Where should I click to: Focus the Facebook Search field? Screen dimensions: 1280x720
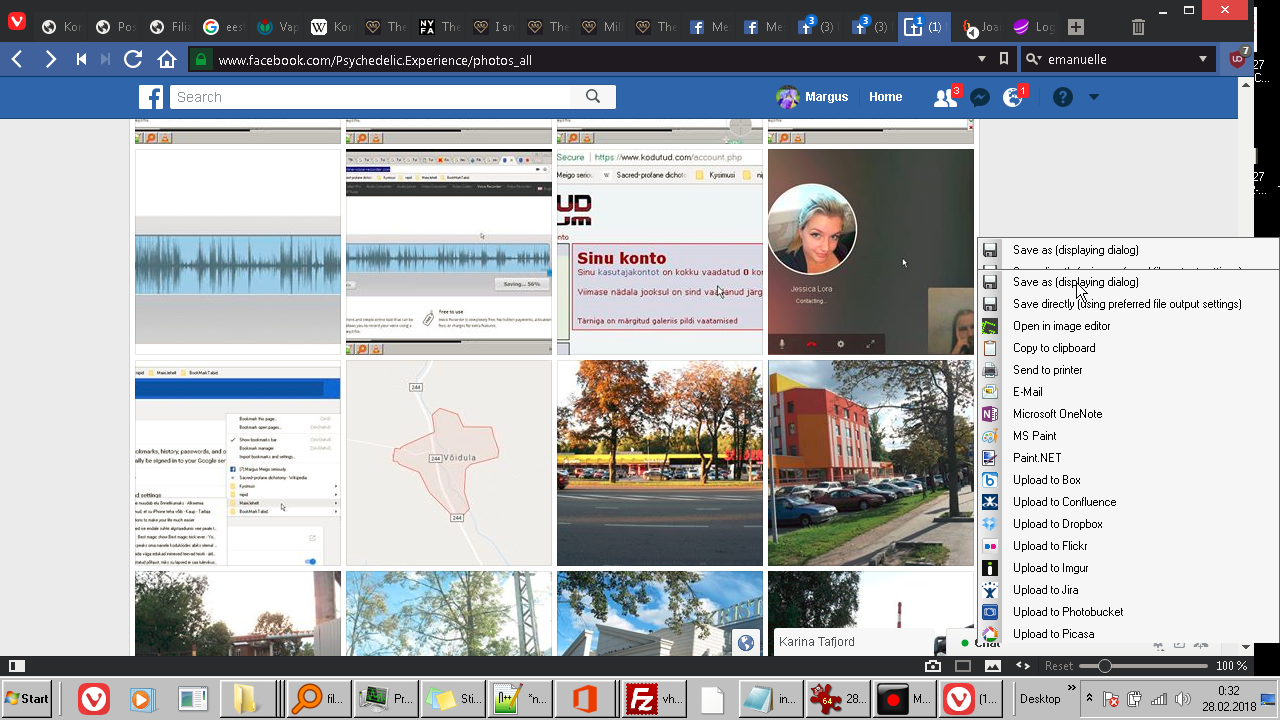pos(371,97)
